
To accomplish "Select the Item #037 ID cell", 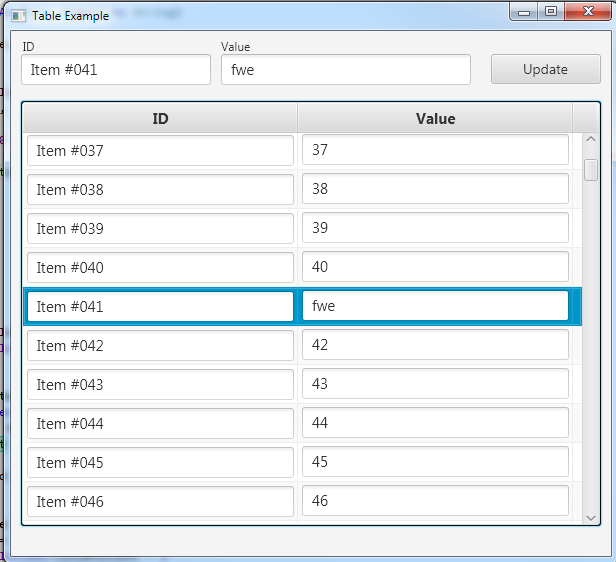I will pos(160,151).
